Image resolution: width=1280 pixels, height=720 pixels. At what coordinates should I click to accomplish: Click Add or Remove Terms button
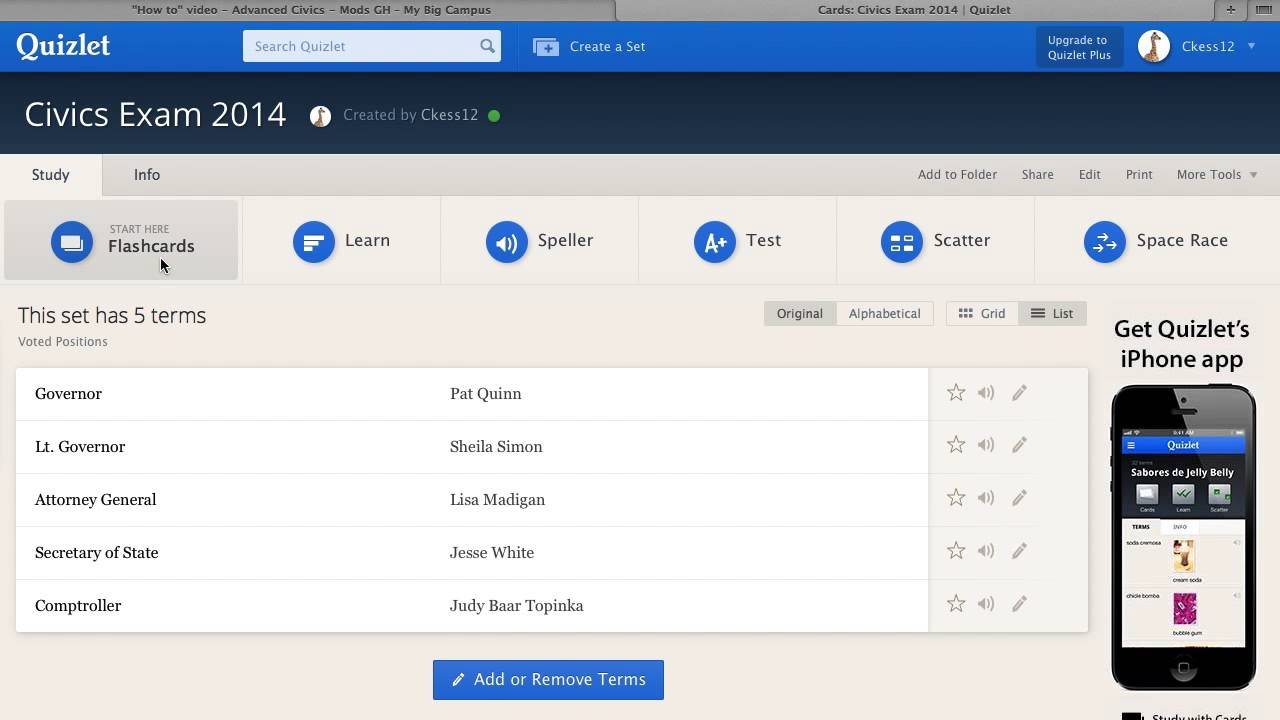click(548, 680)
